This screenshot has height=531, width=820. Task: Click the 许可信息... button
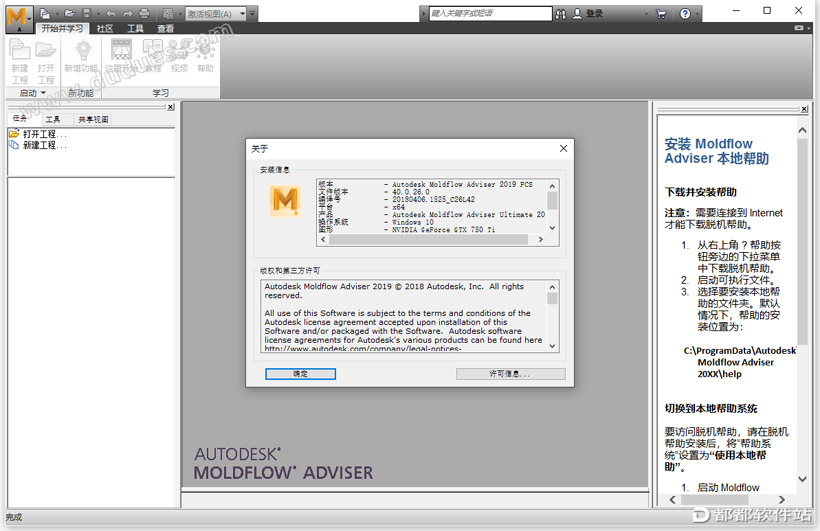510,374
